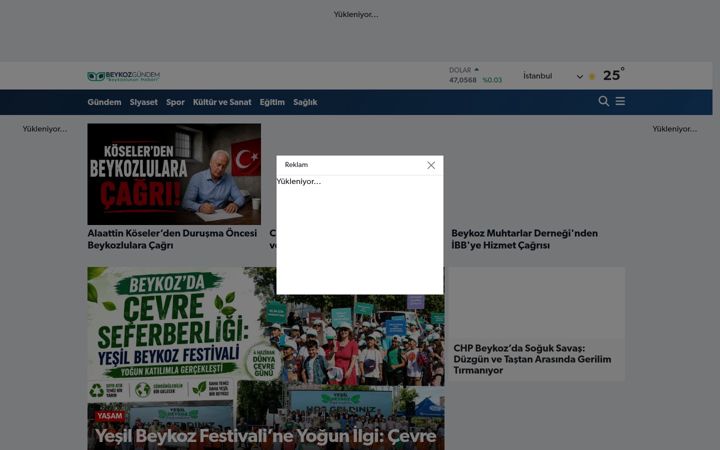
Task: Click the Köseler'den Beykozlulara Çağrı thumbnail
Action: tap(174, 174)
